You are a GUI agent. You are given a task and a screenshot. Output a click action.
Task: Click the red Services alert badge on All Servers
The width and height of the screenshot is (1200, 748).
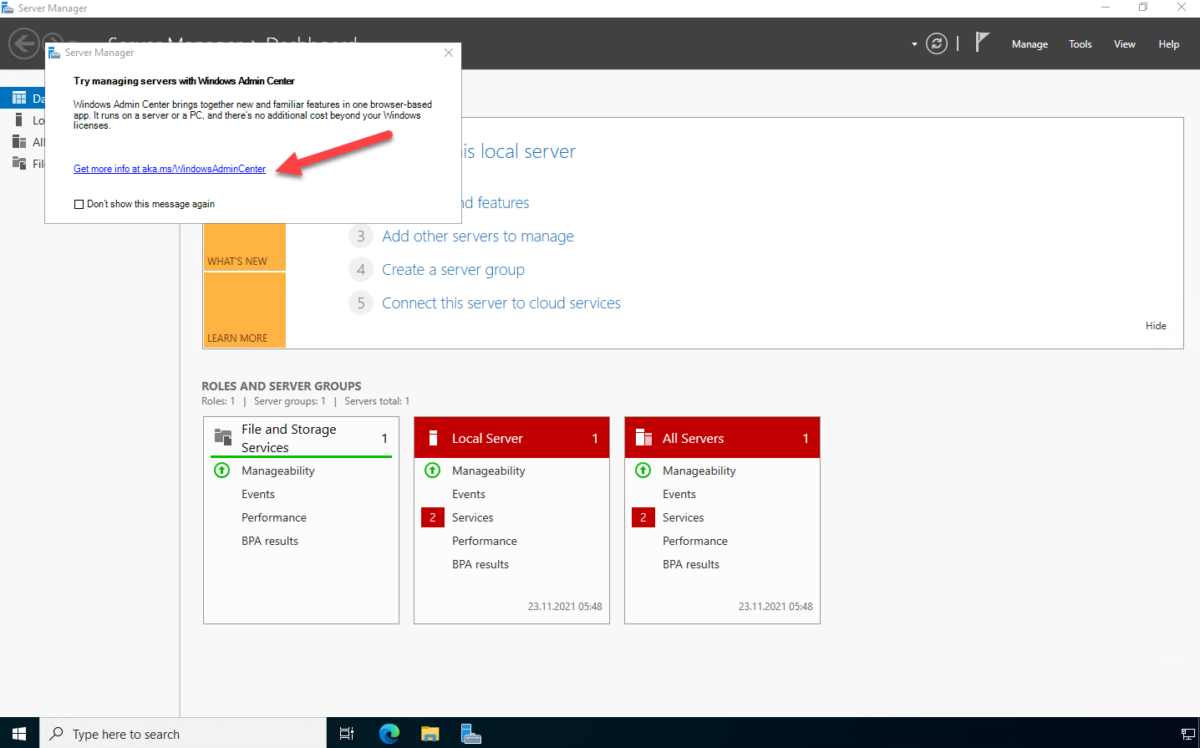click(642, 517)
